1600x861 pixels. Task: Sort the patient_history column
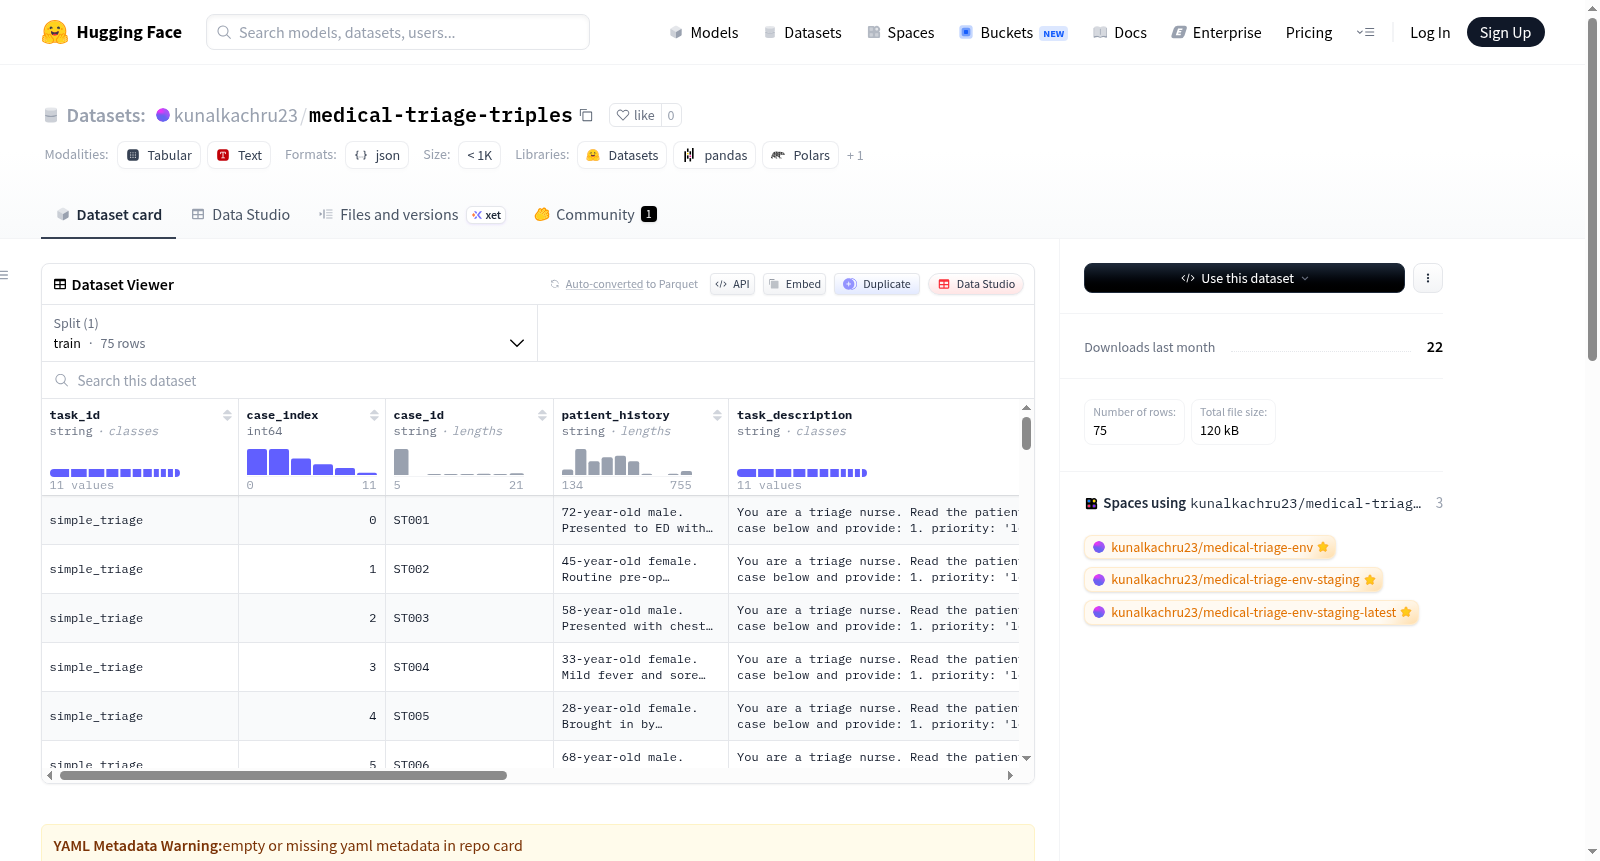(x=717, y=415)
